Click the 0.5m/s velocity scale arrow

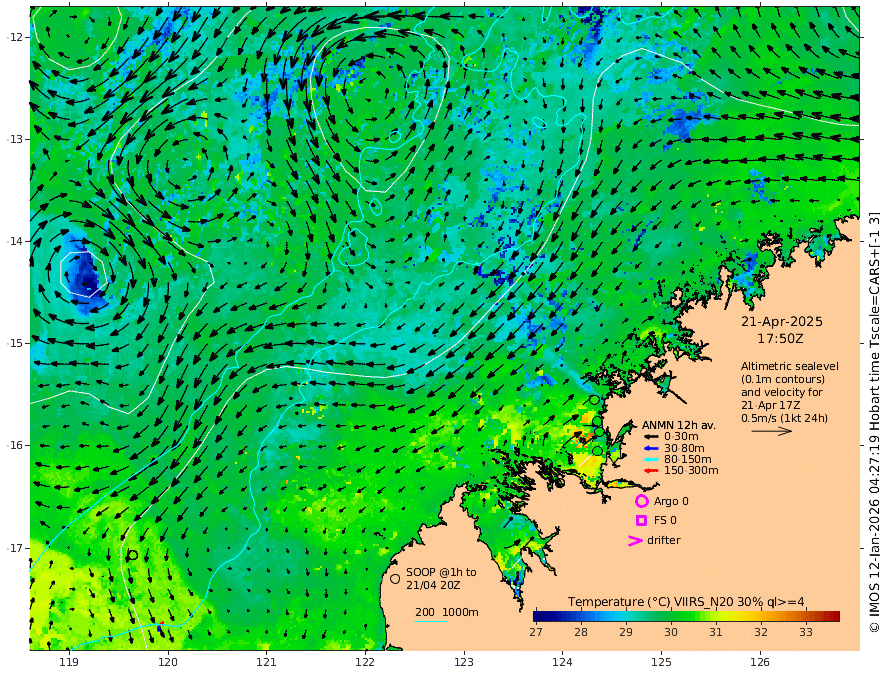pyautogui.click(x=772, y=431)
